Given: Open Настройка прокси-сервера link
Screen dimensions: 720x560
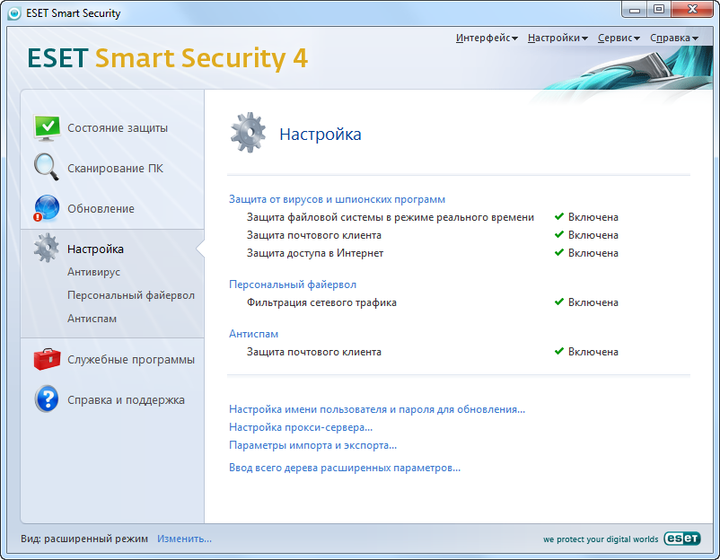Looking at the screenshot, I should click(301, 427).
